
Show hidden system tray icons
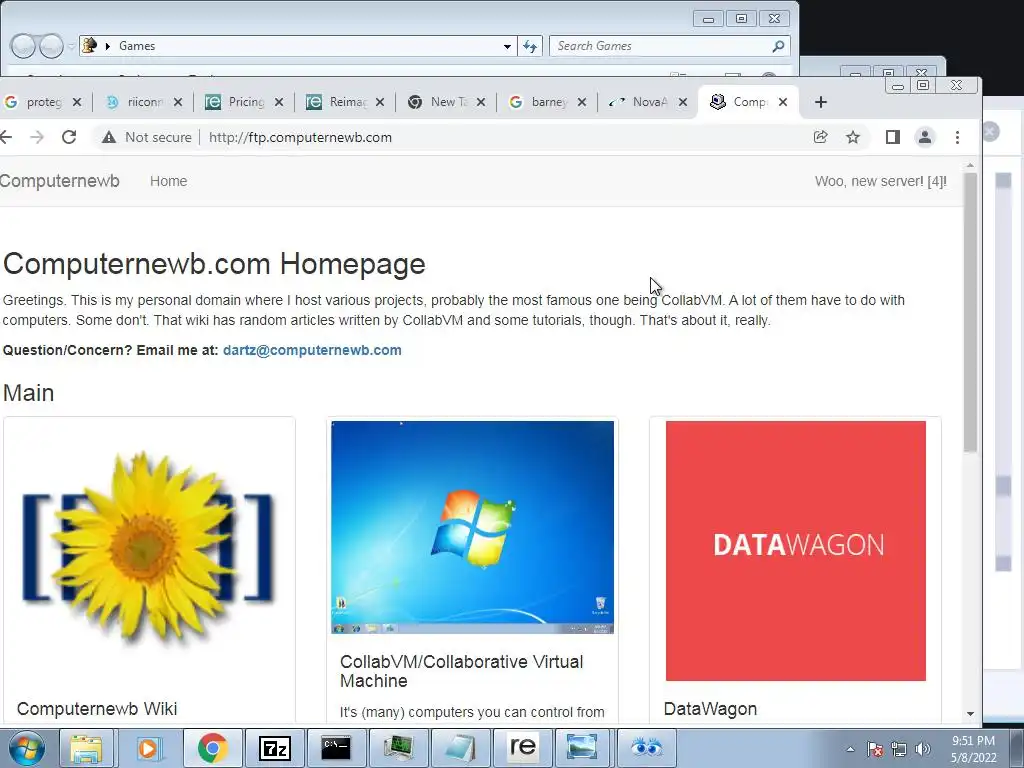[x=850, y=749]
